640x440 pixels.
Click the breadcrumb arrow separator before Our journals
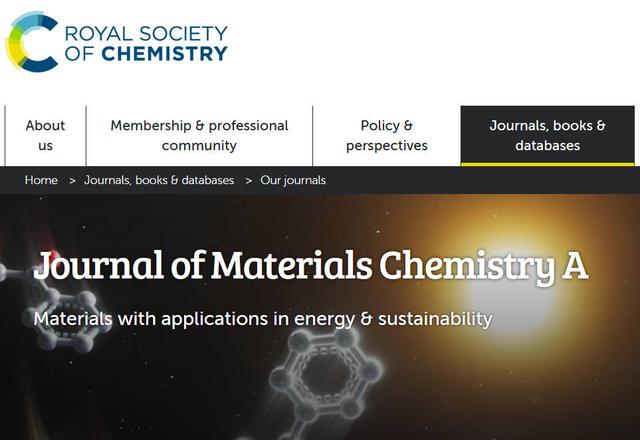click(248, 180)
